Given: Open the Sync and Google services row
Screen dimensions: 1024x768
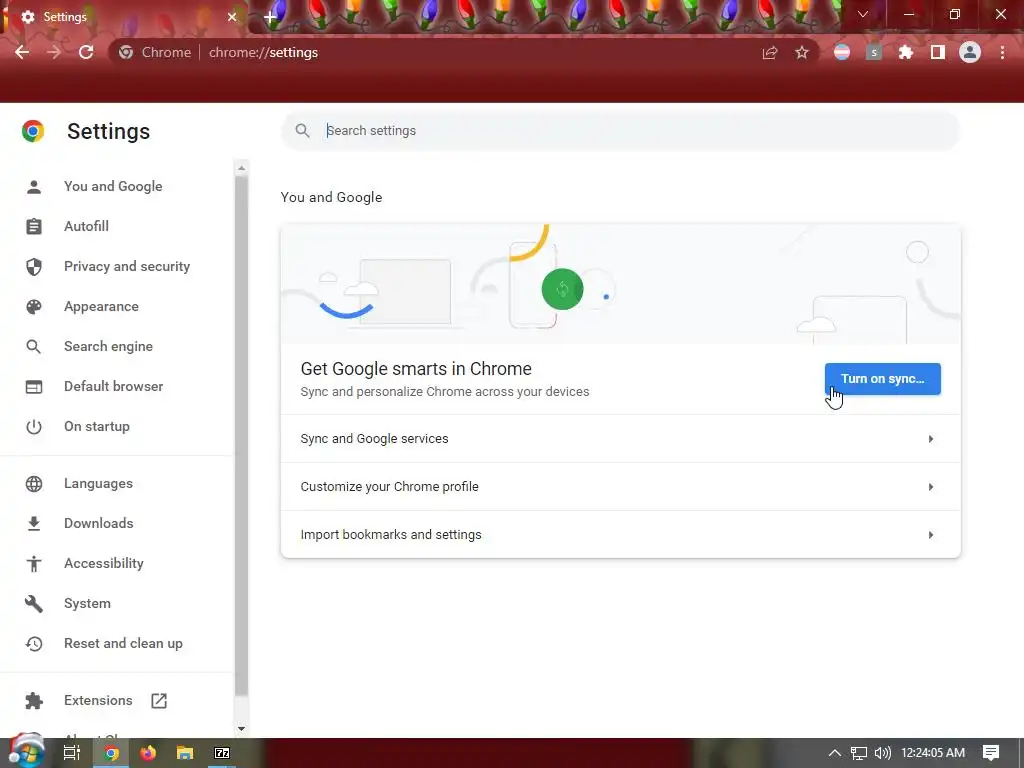Looking at the screenshot, I should [620, 439].
